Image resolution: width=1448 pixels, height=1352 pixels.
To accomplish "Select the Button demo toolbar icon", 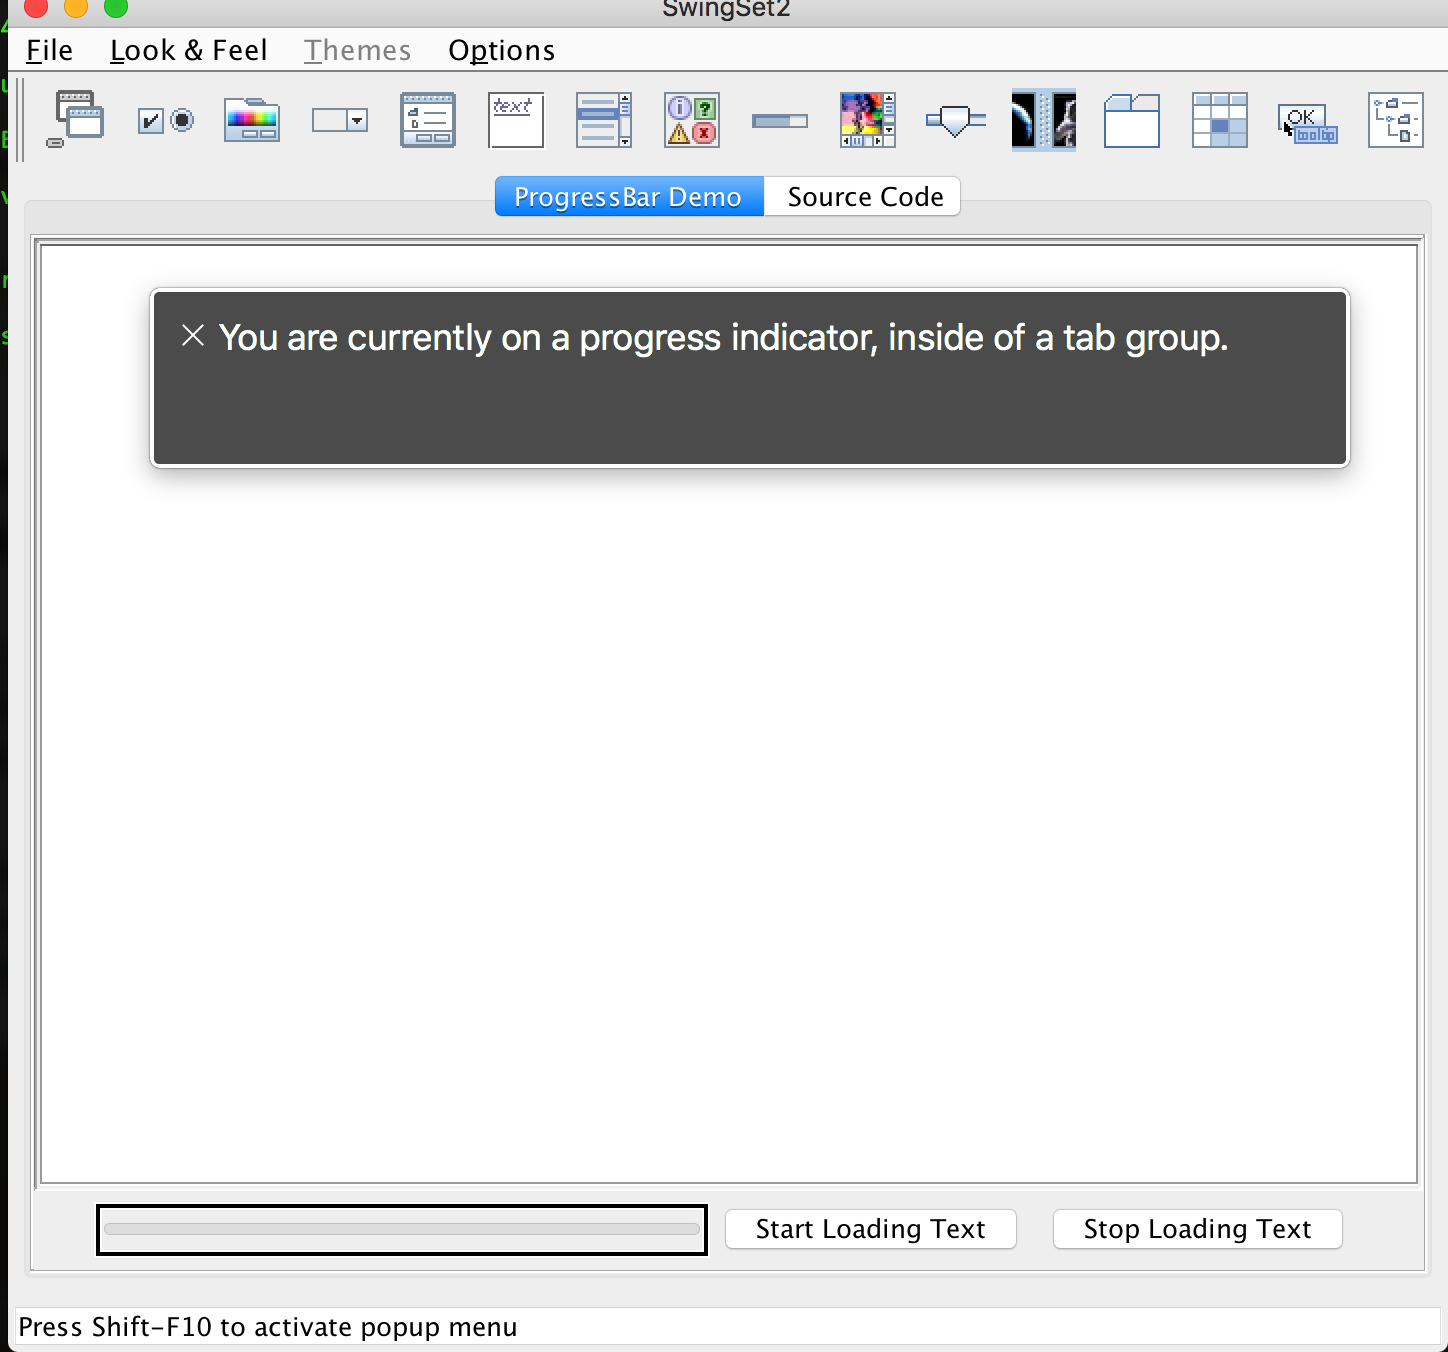I will pos(165,121).
